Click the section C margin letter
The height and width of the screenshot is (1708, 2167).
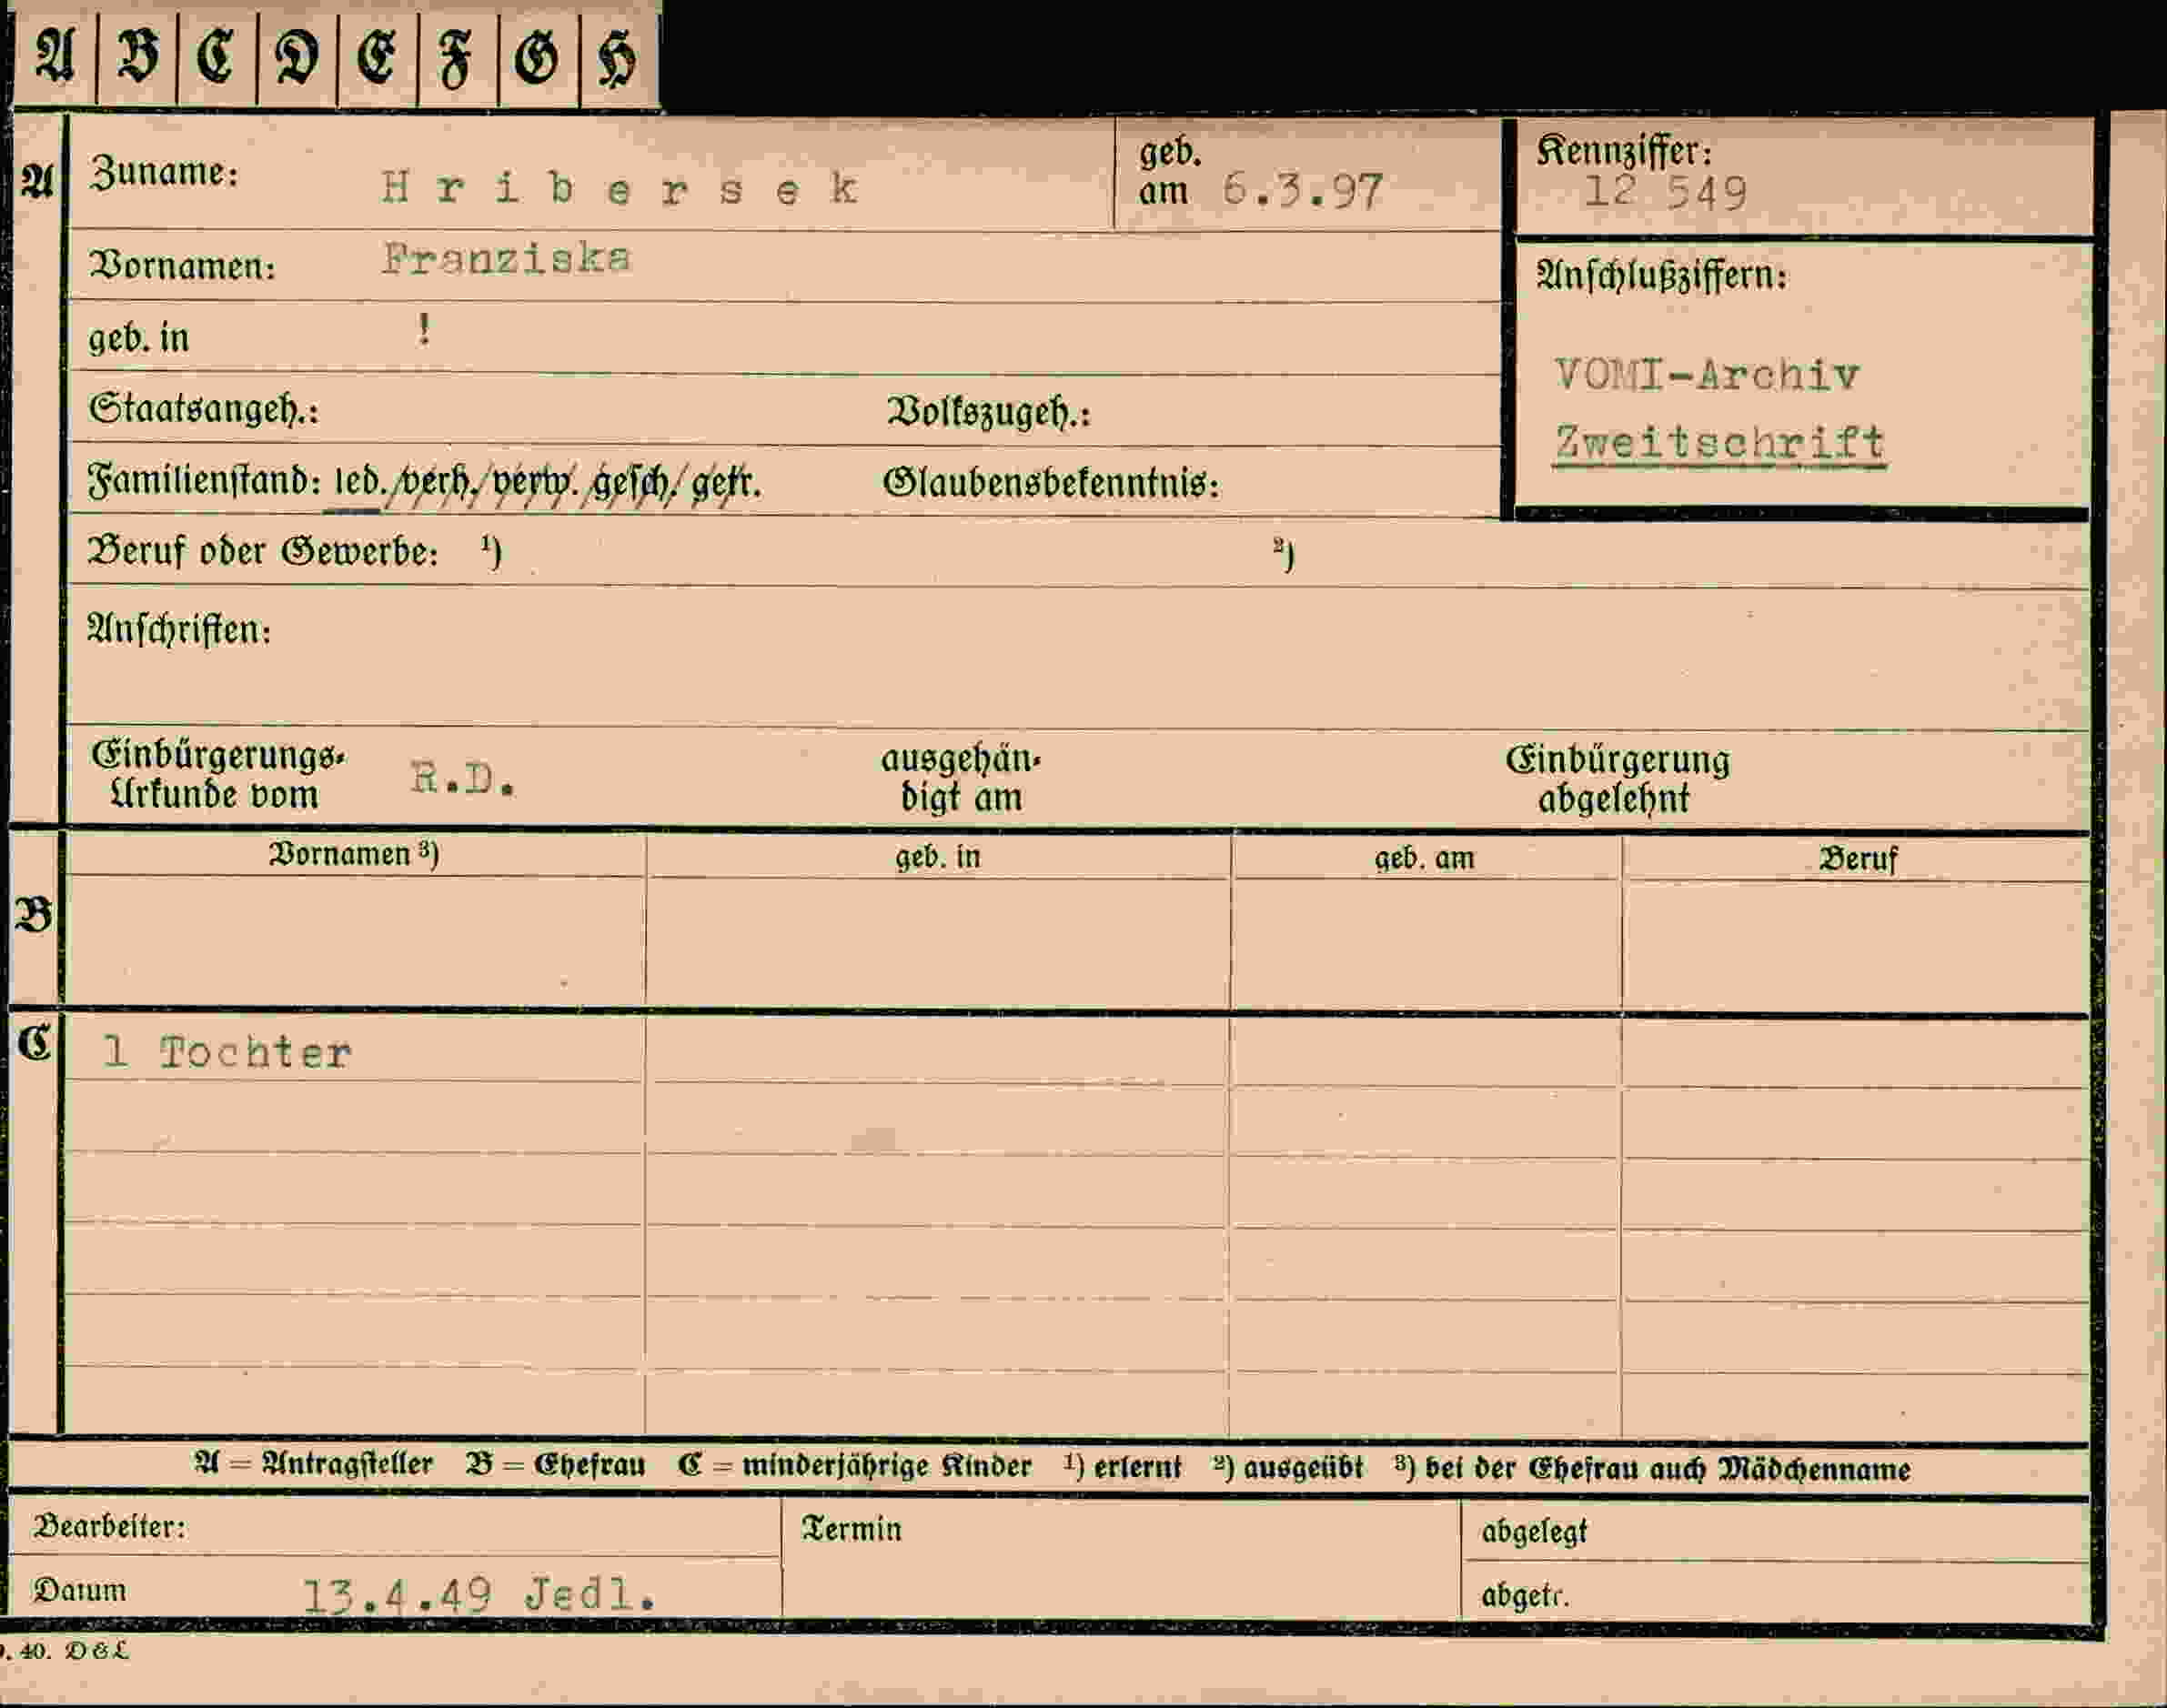pos(34,1043)
